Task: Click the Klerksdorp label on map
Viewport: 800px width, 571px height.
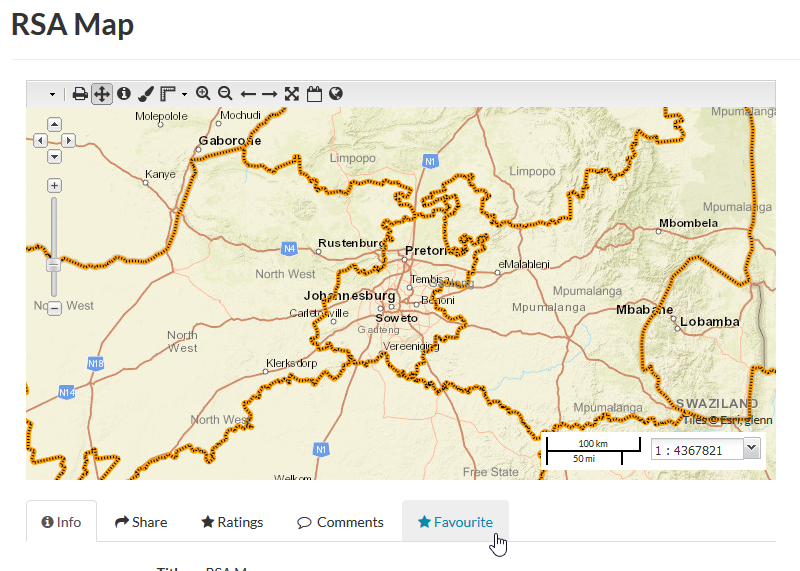Action: (x=291, y=363)
